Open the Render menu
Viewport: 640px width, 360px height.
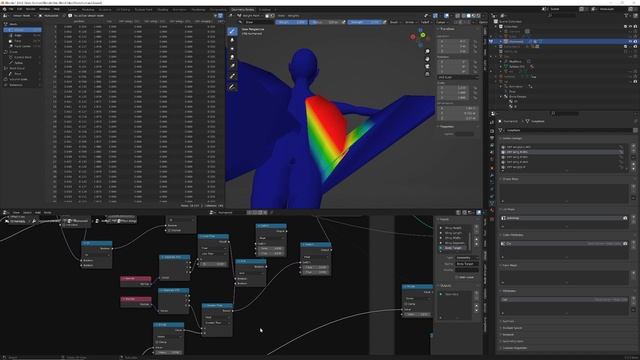(31, 9)
